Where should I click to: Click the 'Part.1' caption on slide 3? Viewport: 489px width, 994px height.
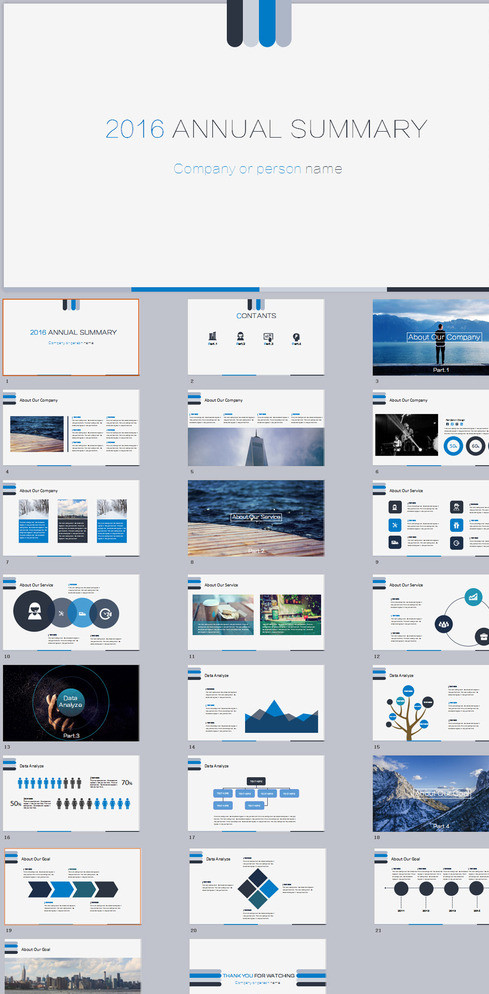pyautogui.click(x=441, y=369)
